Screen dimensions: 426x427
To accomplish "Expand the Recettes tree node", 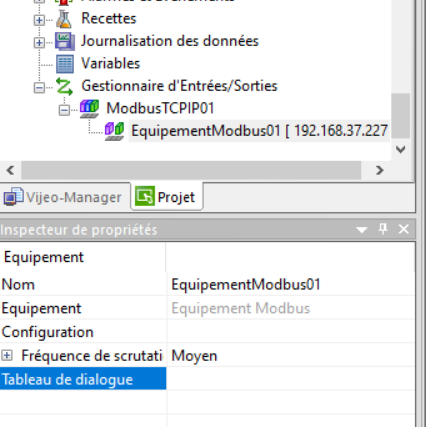I will 39,20.
